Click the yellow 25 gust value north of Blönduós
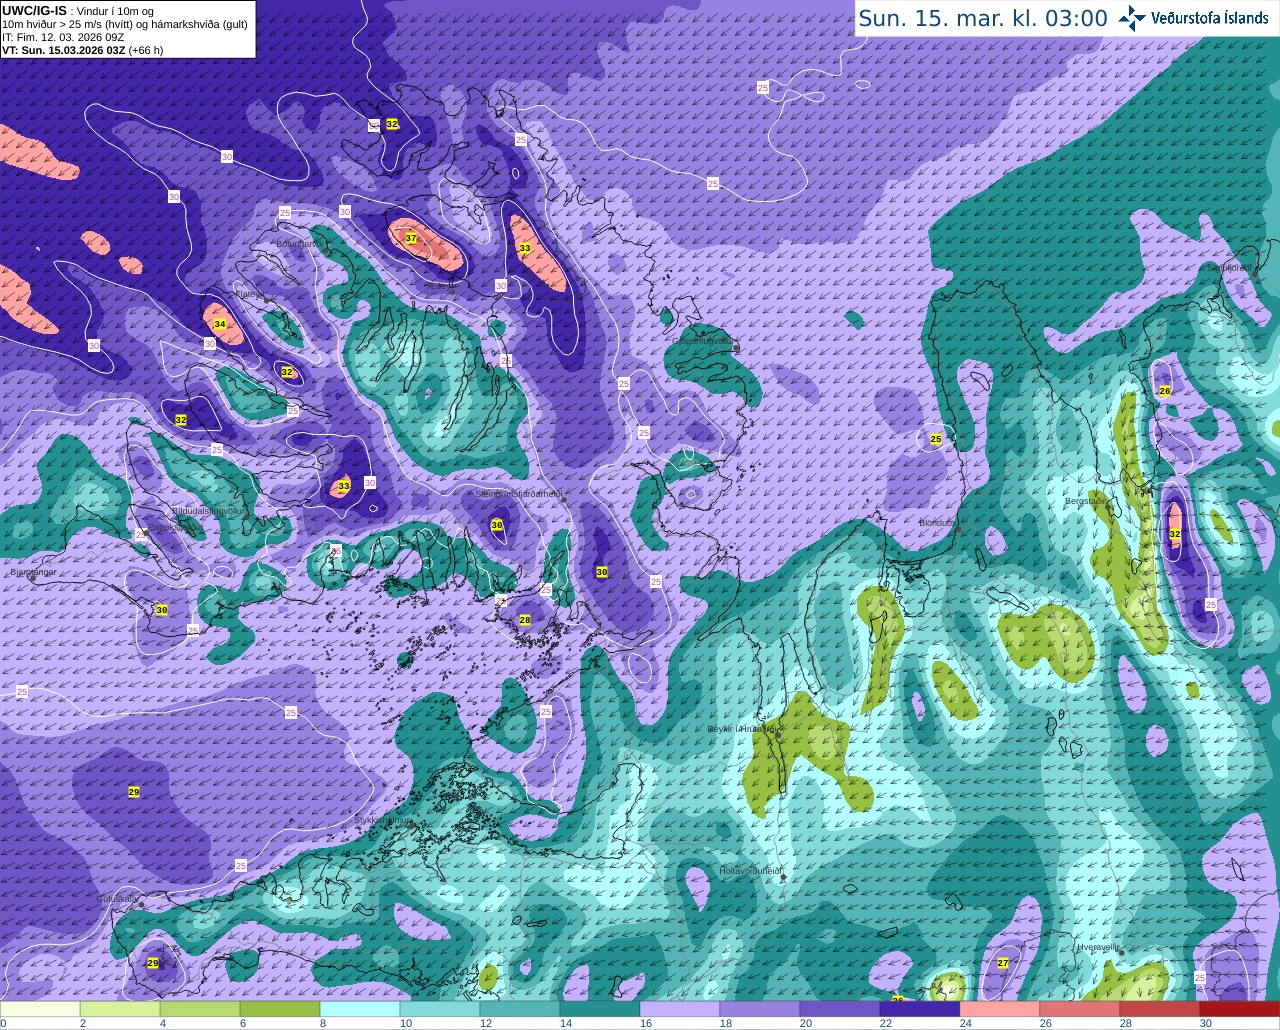Screen dimensions: 1280x1030 936,439
